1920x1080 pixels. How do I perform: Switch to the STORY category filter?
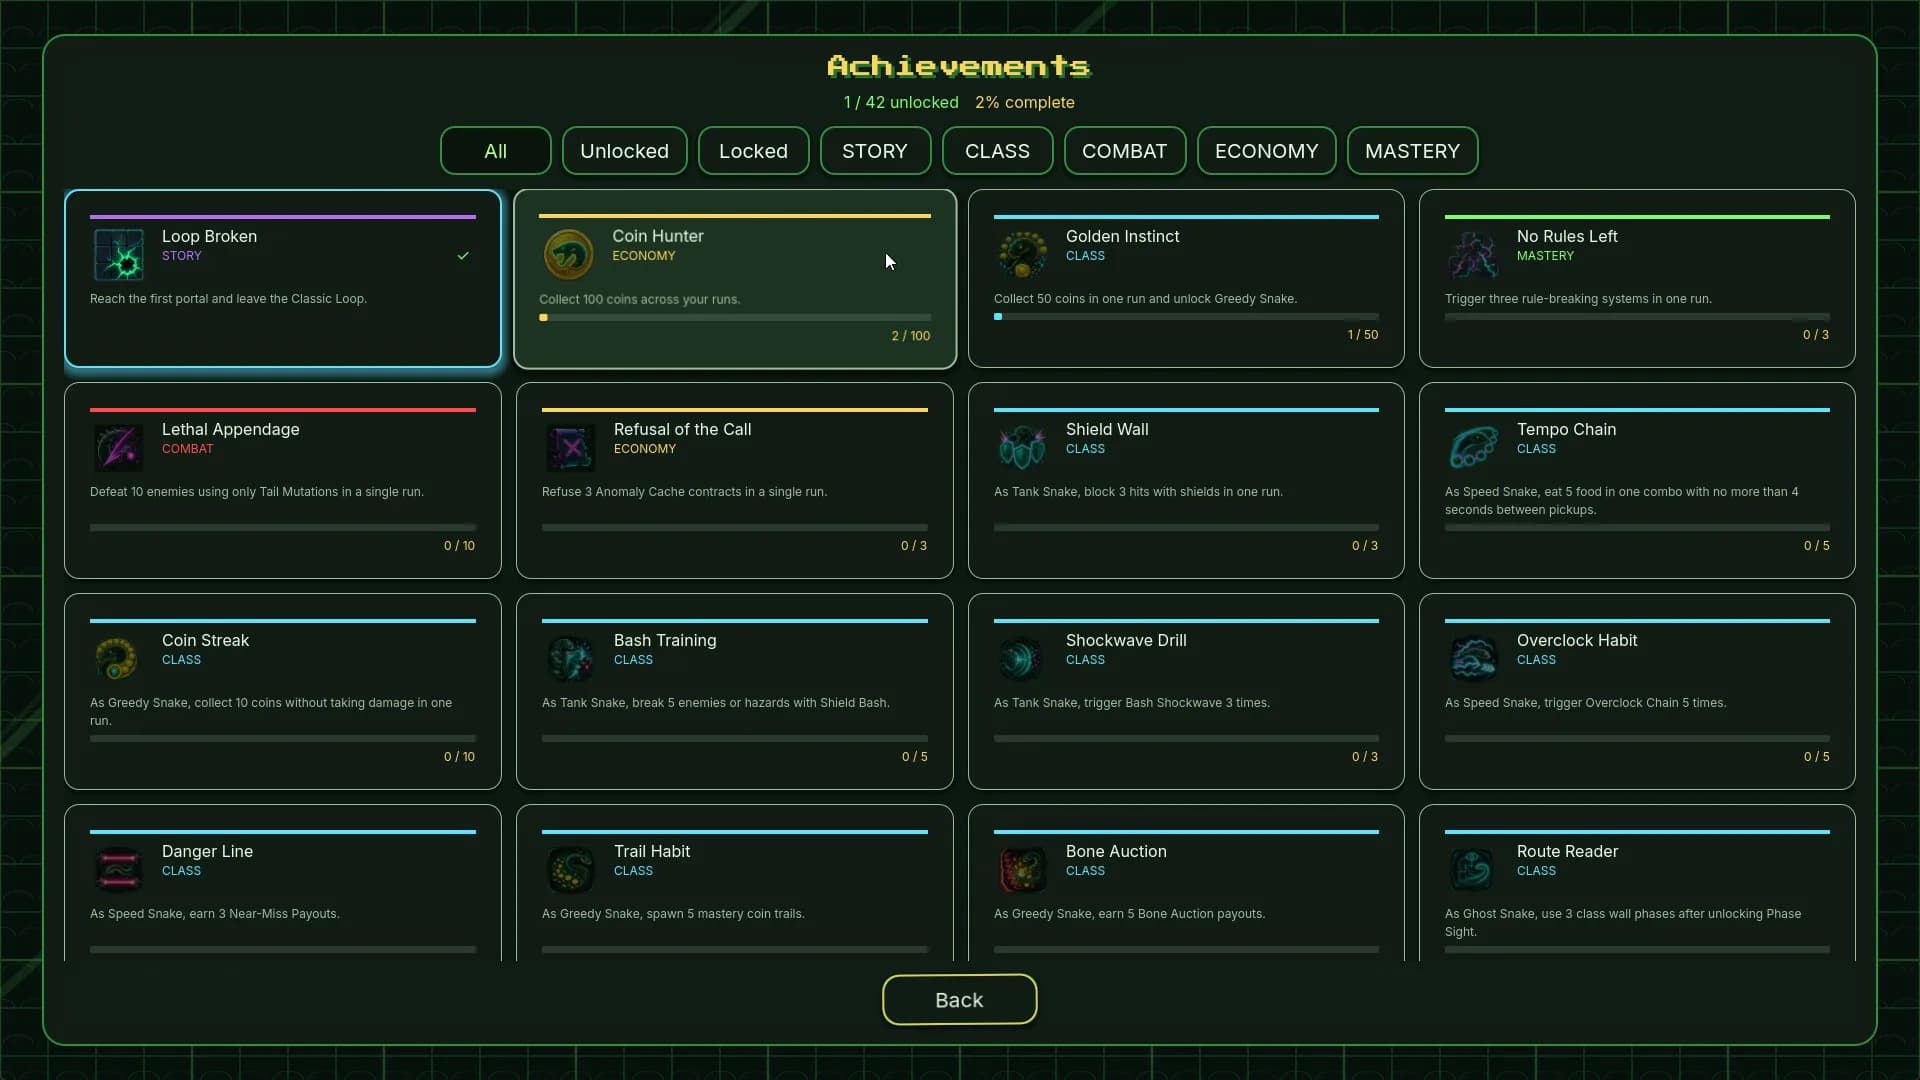pyautogui.click(x=875, y=151)
